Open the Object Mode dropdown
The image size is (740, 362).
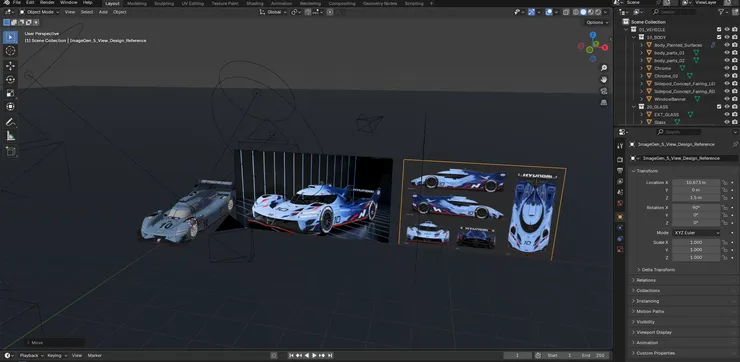point(39,12)
